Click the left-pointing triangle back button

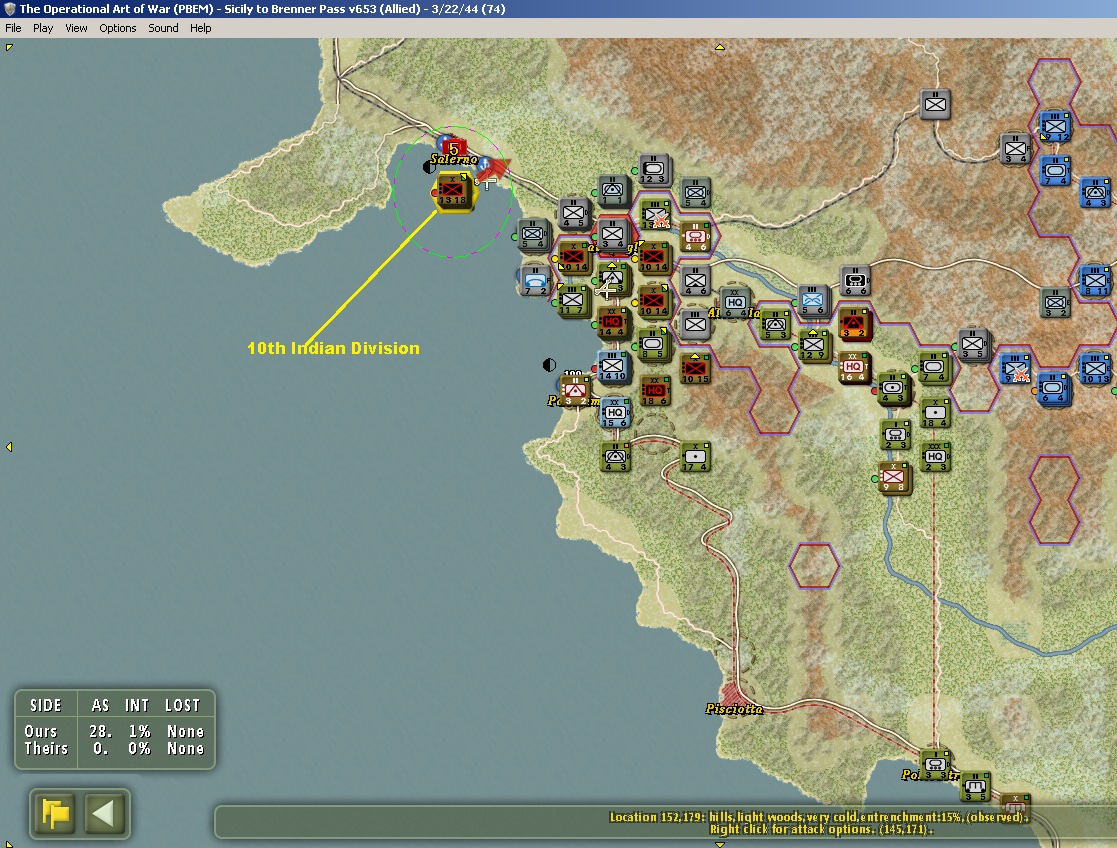(x=105, y=813)
